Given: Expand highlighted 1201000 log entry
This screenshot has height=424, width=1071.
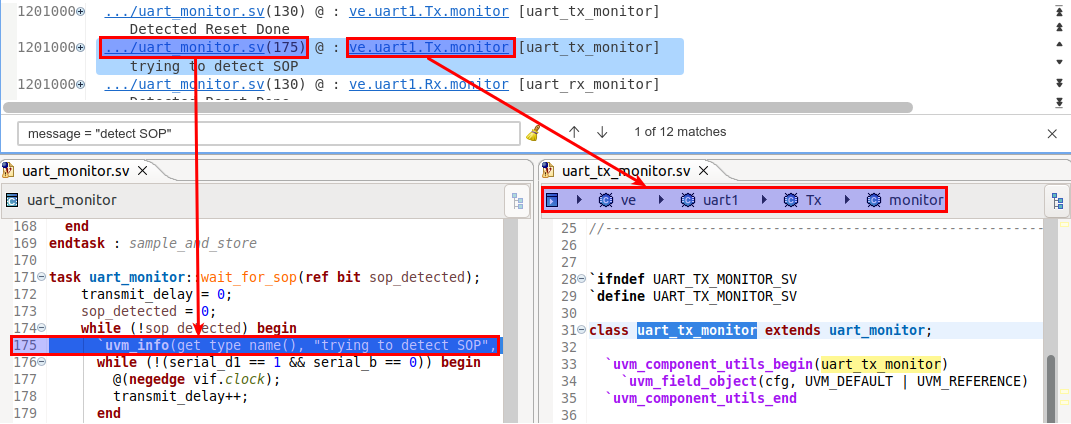Looking at the screenshot, I should pyautogui.click(x=81, y=48).
